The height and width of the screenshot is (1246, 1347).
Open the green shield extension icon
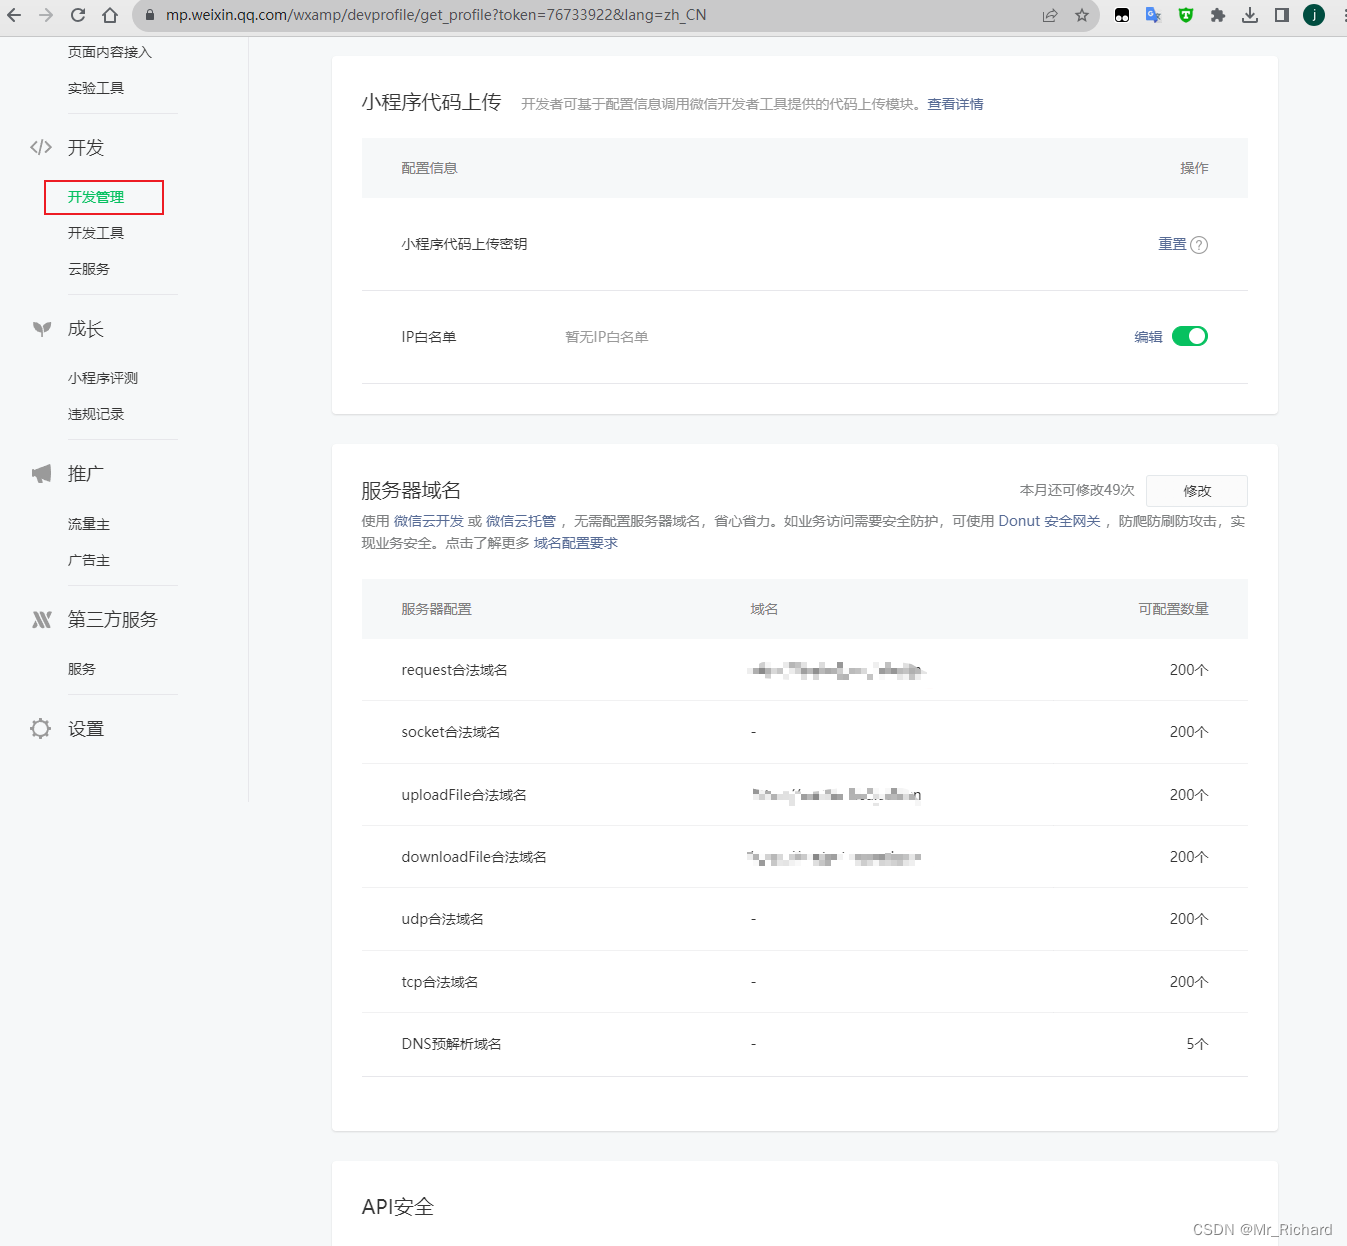click(x=1186, y=15)
